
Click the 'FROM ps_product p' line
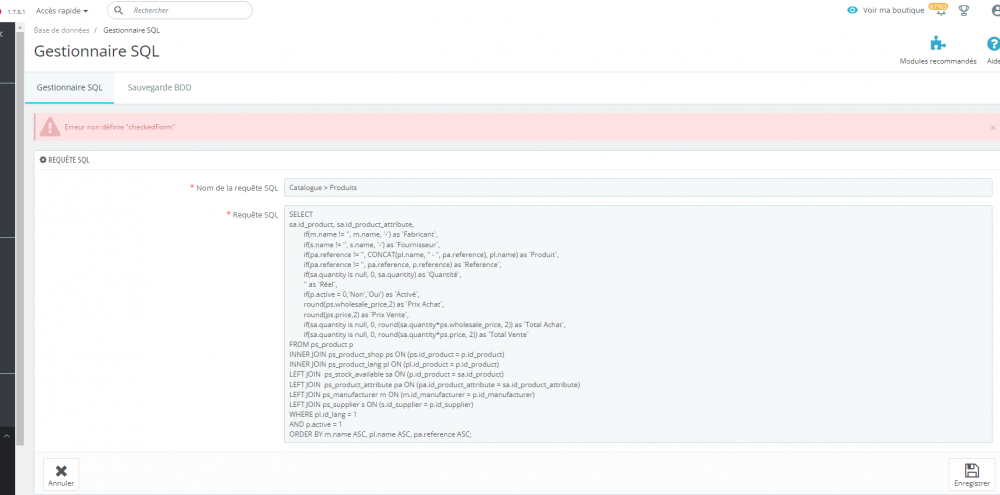click(321, 344)
